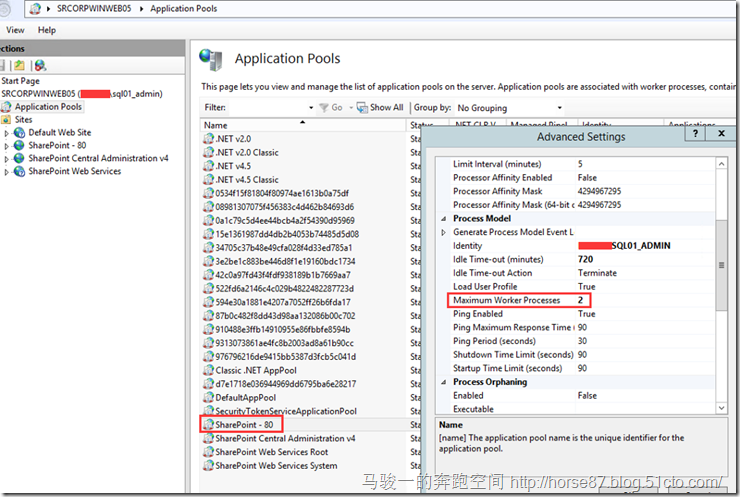Click the .NET v2.0 pool icon
The image size is (740, 497).
[x=209, y=138]
